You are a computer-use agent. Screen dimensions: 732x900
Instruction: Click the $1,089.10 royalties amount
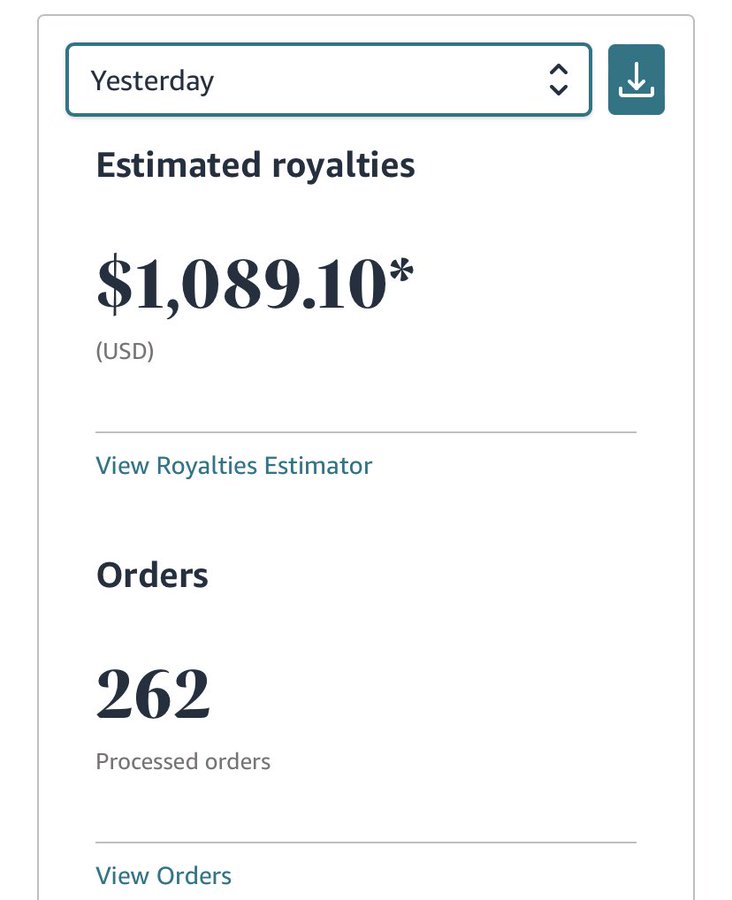(x=242, y=285)
